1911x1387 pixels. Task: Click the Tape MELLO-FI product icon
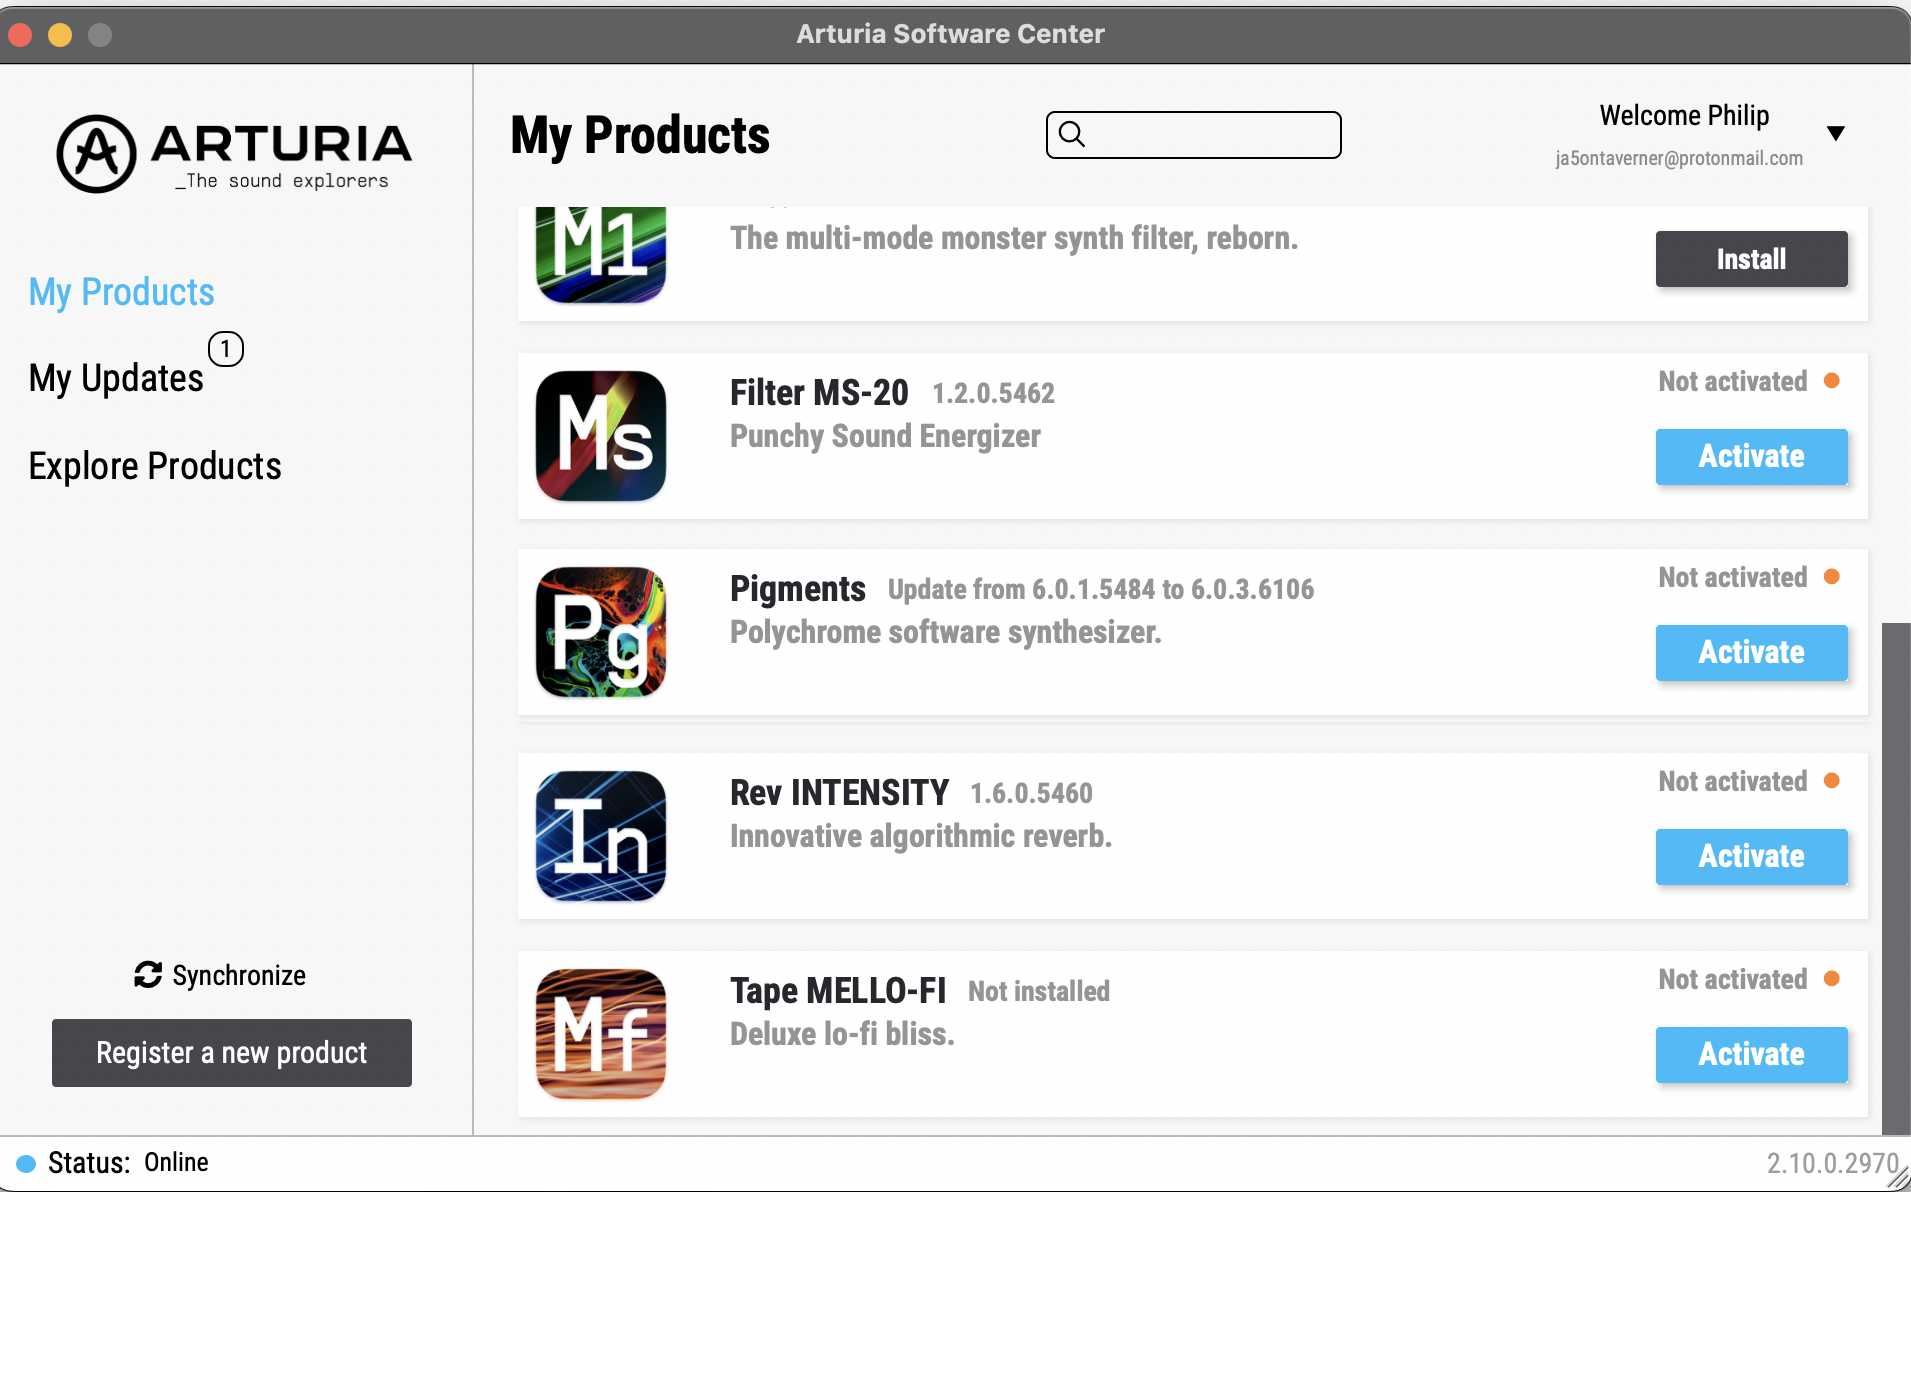[x=601, y=1034]
